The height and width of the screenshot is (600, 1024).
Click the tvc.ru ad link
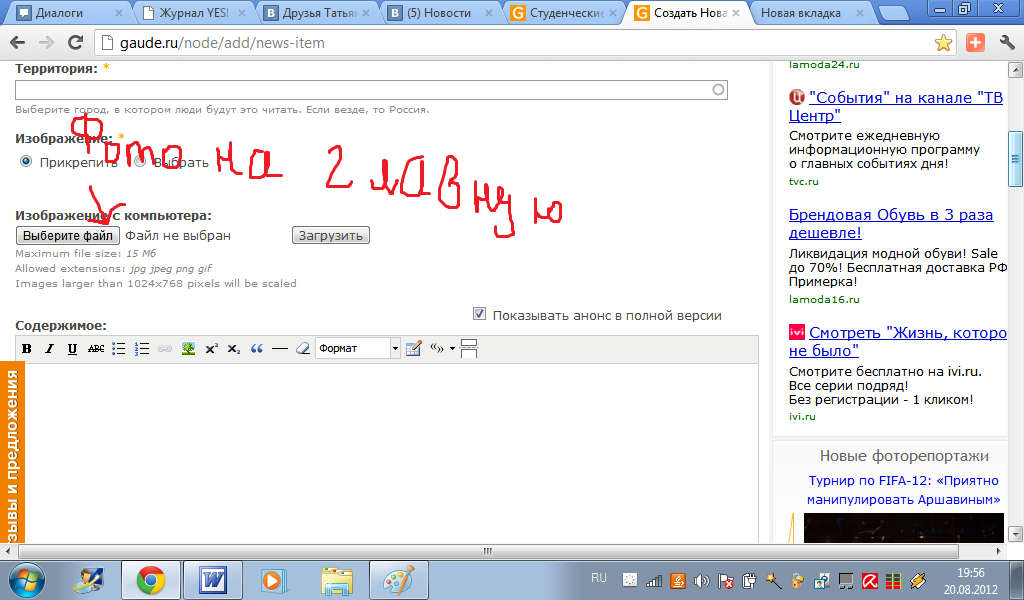click(803, 182)
